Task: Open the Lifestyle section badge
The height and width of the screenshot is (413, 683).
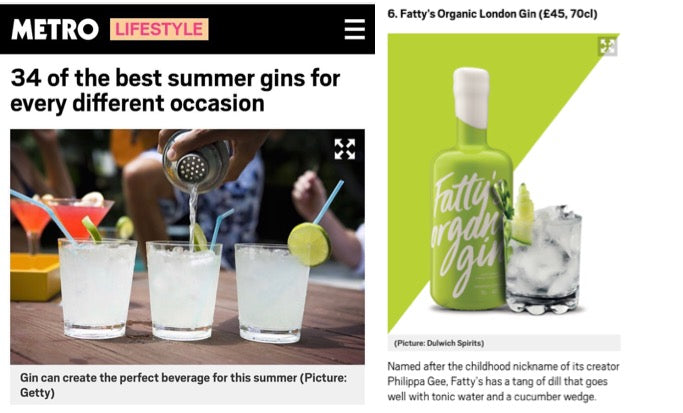Action: pos(159,29)
